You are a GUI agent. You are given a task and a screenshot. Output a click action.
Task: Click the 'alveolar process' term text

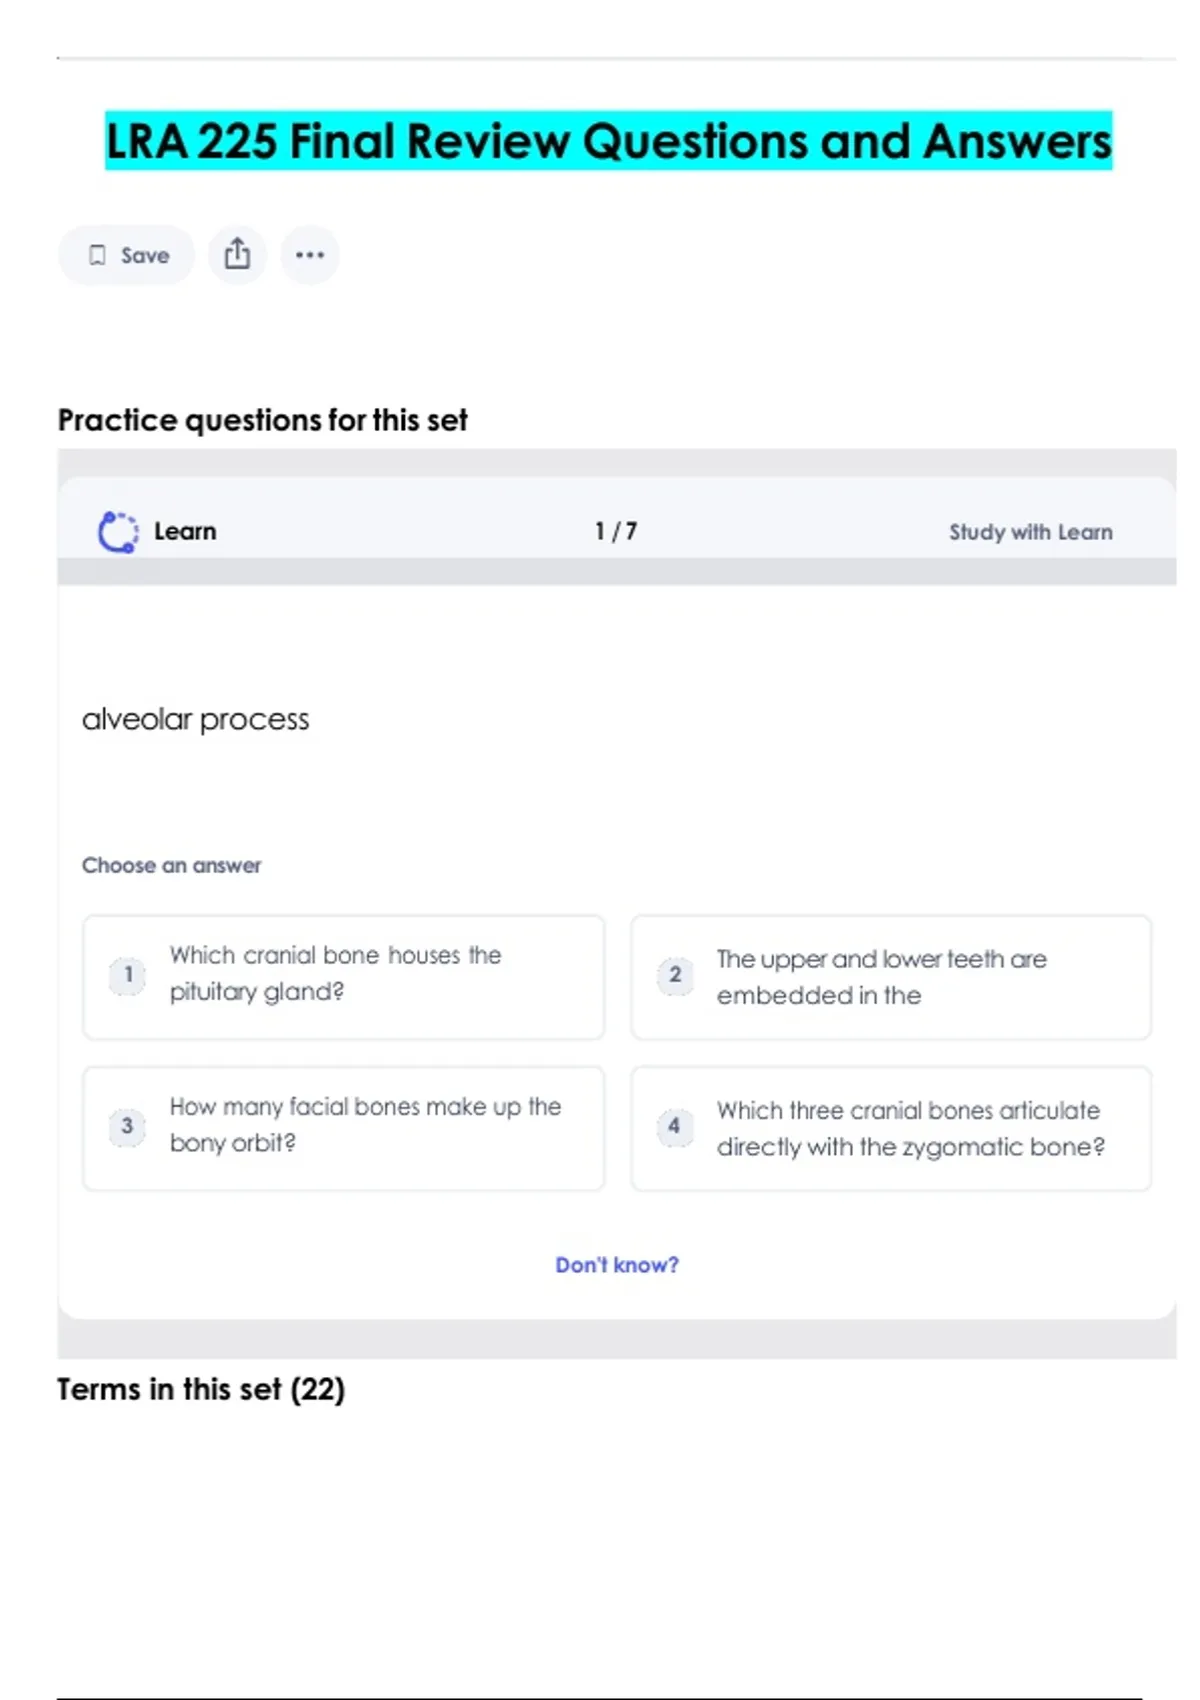(x=196, y=719)
